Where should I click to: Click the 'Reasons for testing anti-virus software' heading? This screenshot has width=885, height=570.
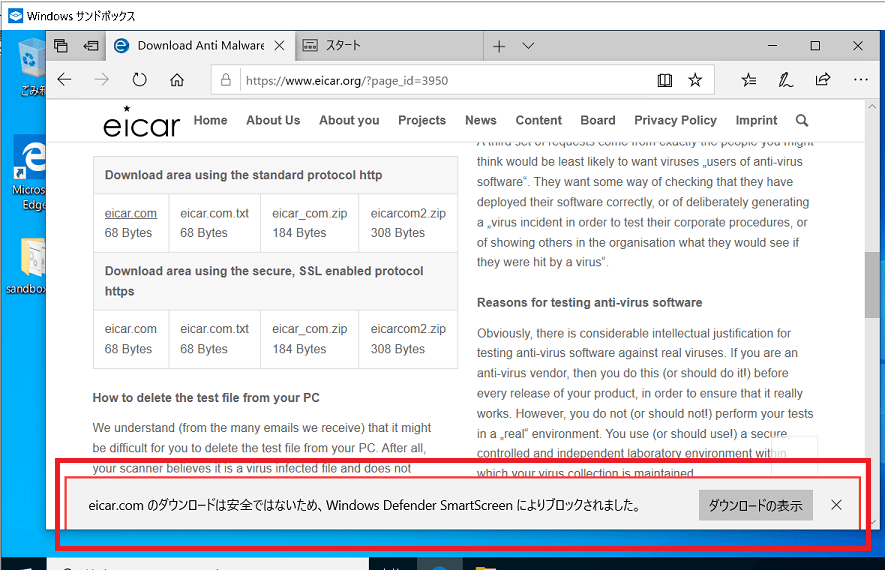(589, 302)
